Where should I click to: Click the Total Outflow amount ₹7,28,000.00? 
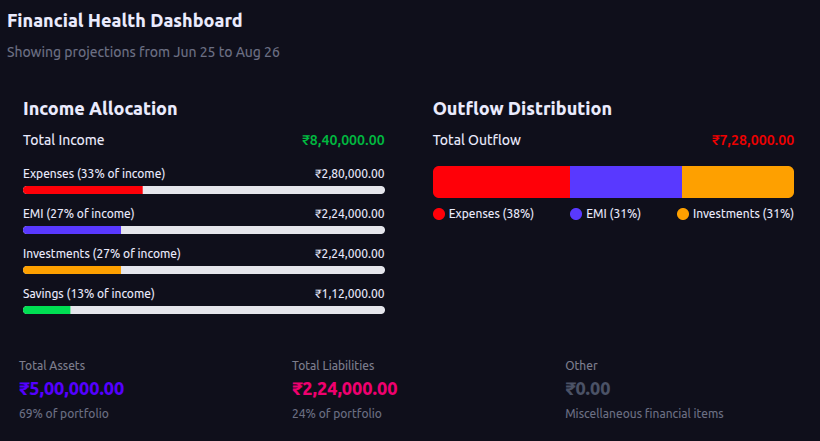pyautogui.click(x=753, y=141)
